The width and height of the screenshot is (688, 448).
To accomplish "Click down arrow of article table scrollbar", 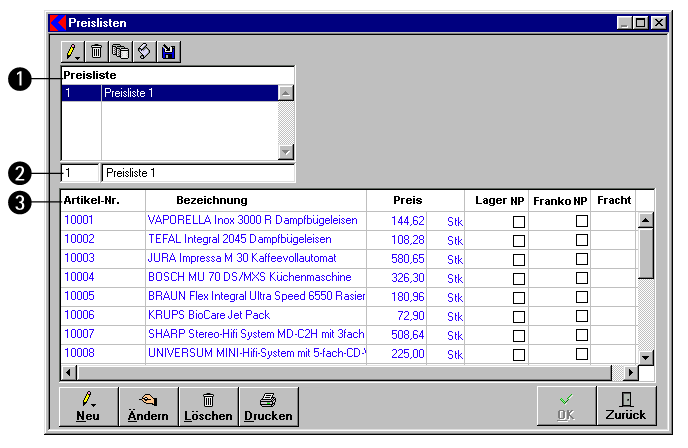I will (645, 357).
